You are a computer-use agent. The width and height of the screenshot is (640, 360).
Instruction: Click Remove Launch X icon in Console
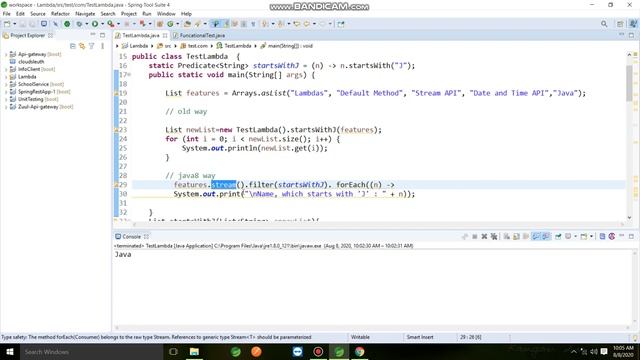click(x=484, y=236)
